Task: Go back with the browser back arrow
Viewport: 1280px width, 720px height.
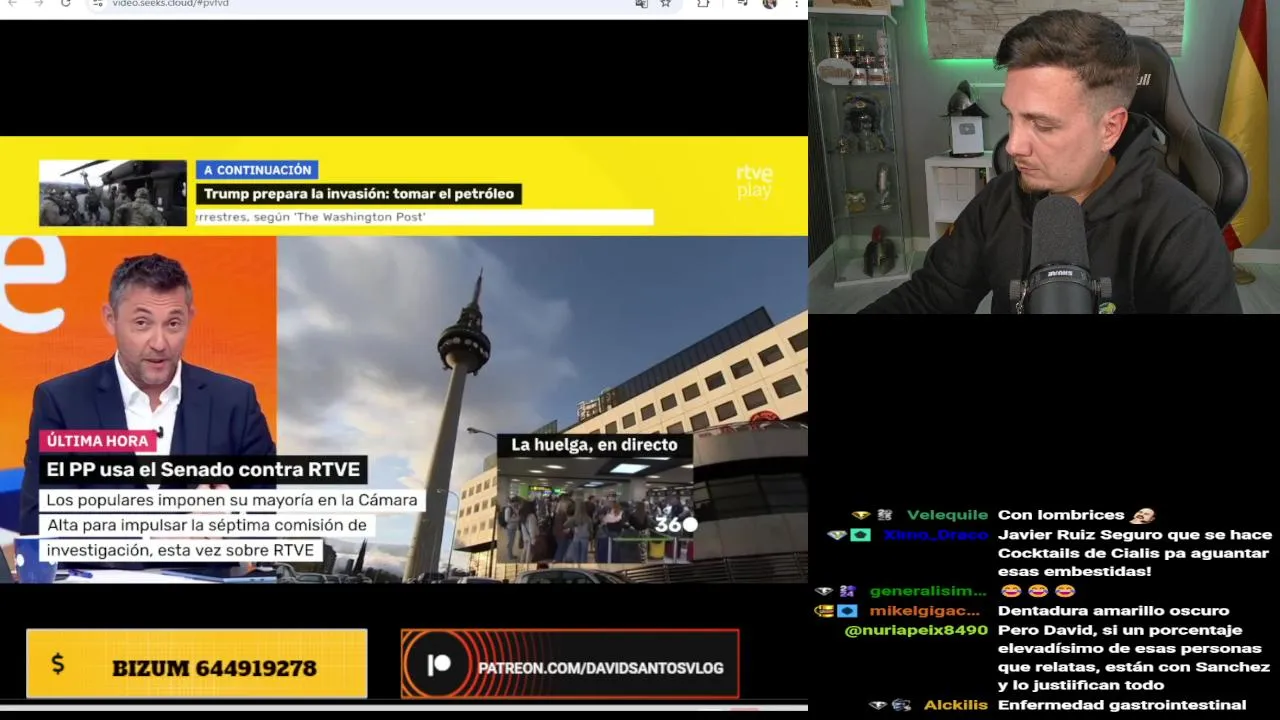Action: click(x=14, y=3)
